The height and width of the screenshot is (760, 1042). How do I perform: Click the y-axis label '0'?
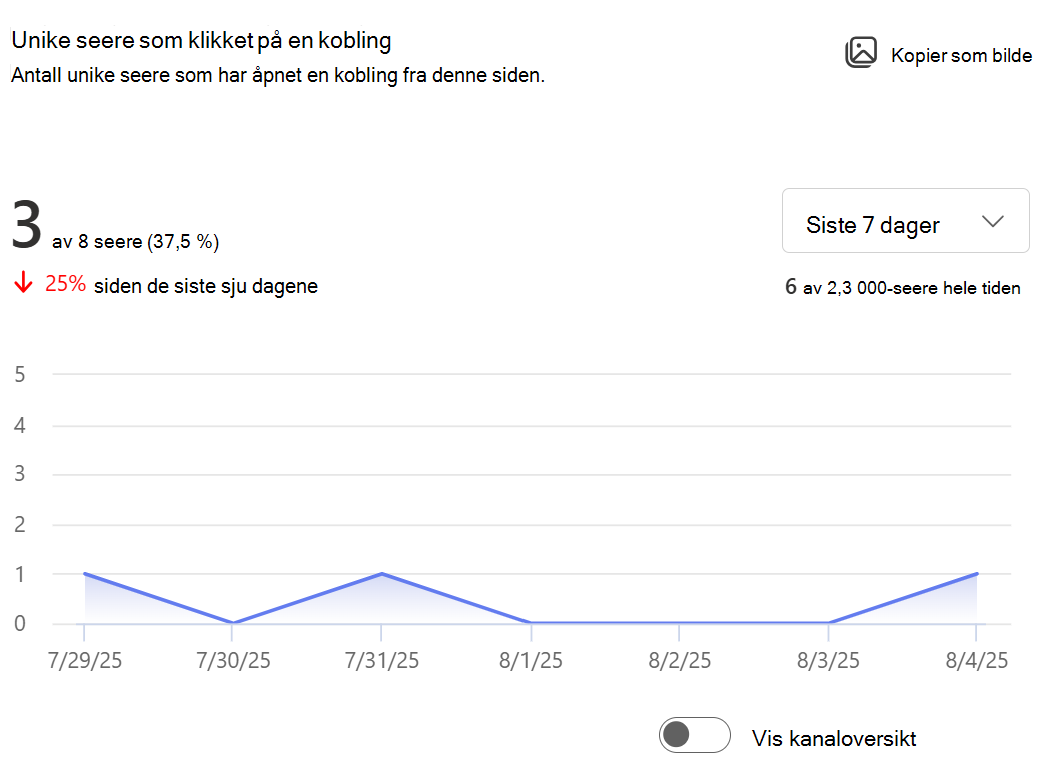click(x=20, y=623)
